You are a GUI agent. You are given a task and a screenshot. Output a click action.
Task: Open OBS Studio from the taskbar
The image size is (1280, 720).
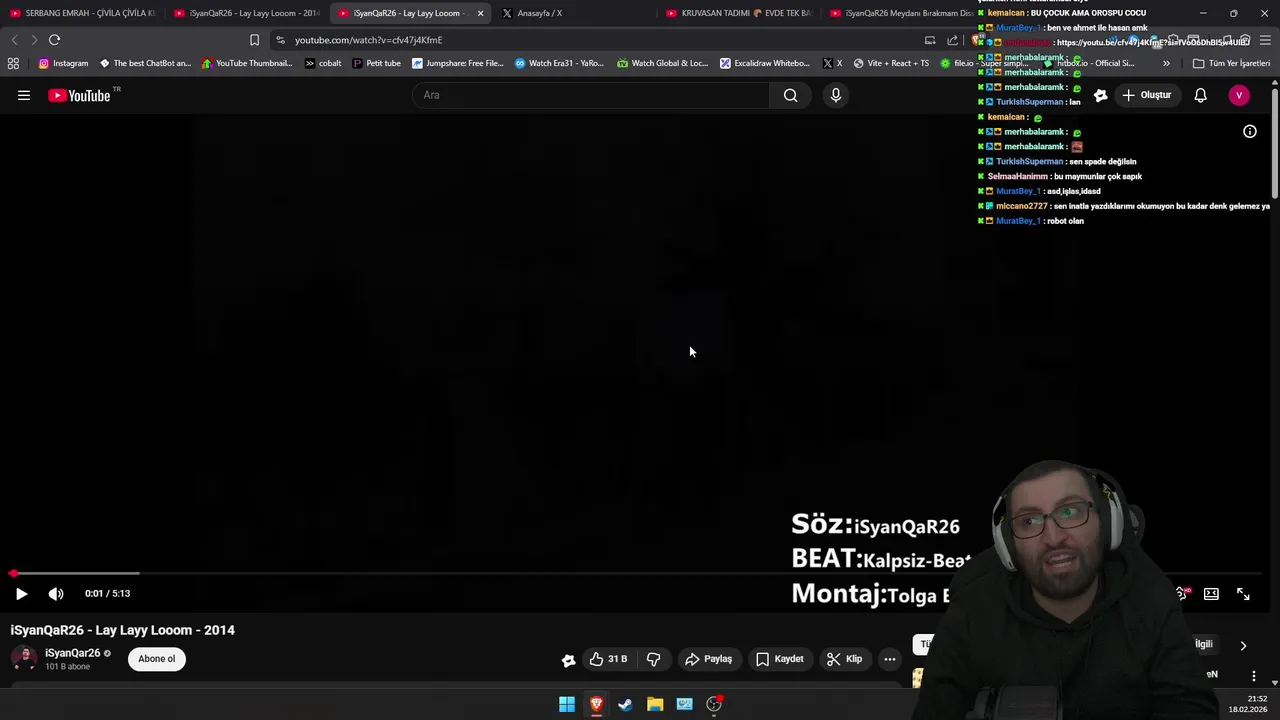[x=714, y=704]
